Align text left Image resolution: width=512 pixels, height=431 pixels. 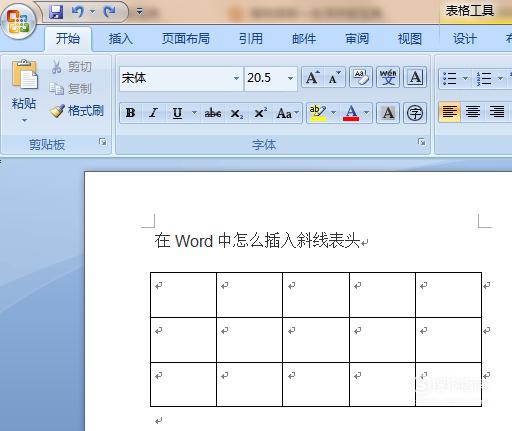(x=450, y=112)
